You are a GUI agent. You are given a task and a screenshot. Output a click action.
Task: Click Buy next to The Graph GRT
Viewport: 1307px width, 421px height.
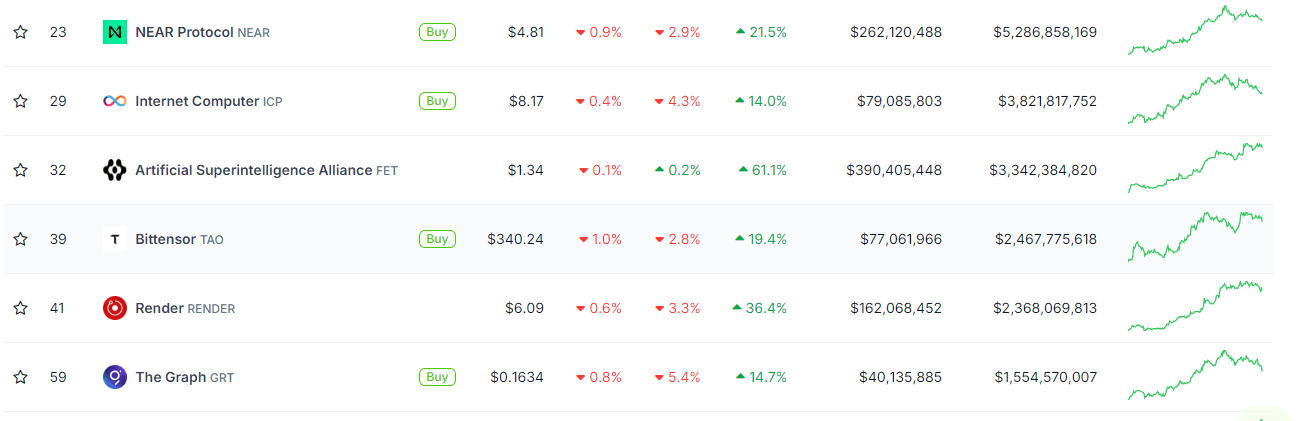pyautogui.click(x=437, y=377)
